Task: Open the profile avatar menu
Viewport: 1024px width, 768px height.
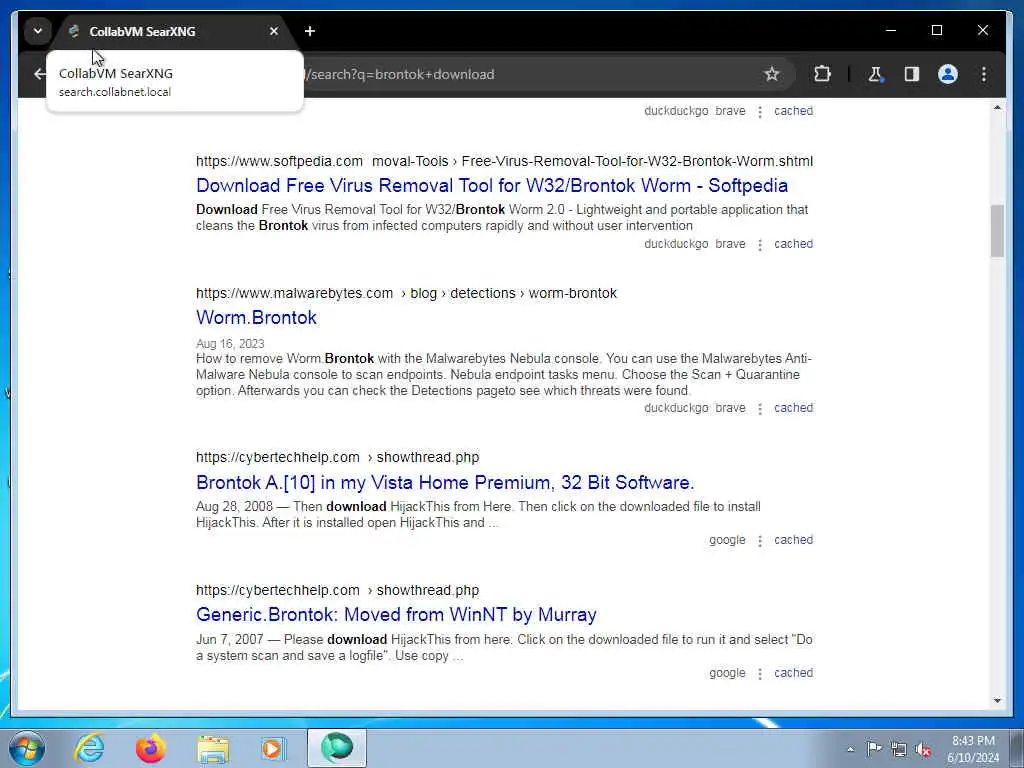Action: coord(948,74)
